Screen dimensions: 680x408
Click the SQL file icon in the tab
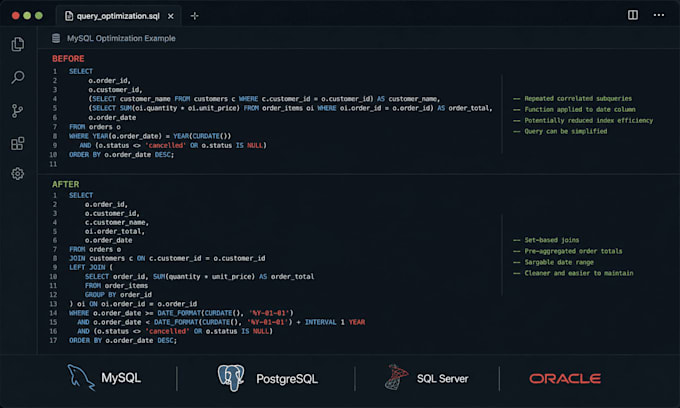pyautogui.click(x=69, y=16)
